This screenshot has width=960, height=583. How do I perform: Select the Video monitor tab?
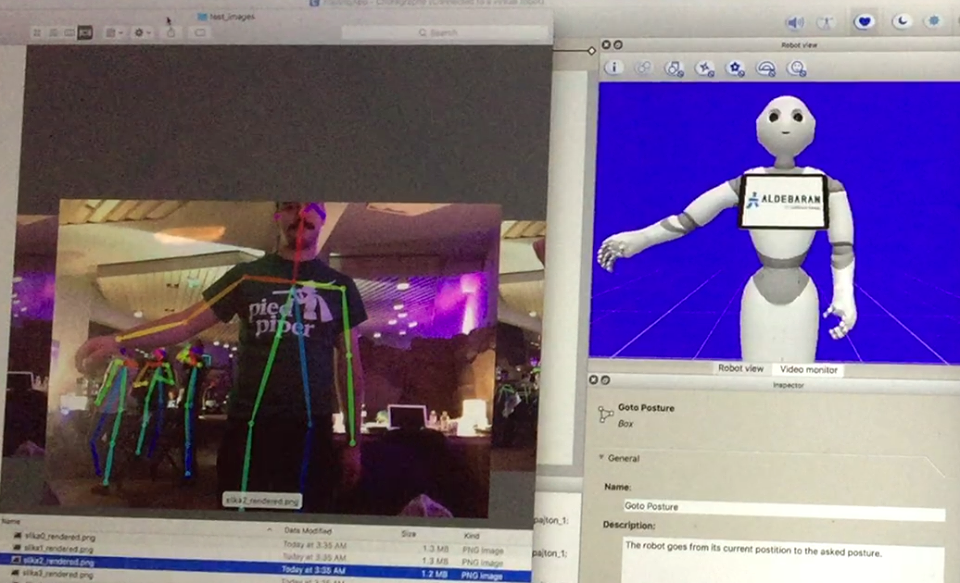(808, 370)
